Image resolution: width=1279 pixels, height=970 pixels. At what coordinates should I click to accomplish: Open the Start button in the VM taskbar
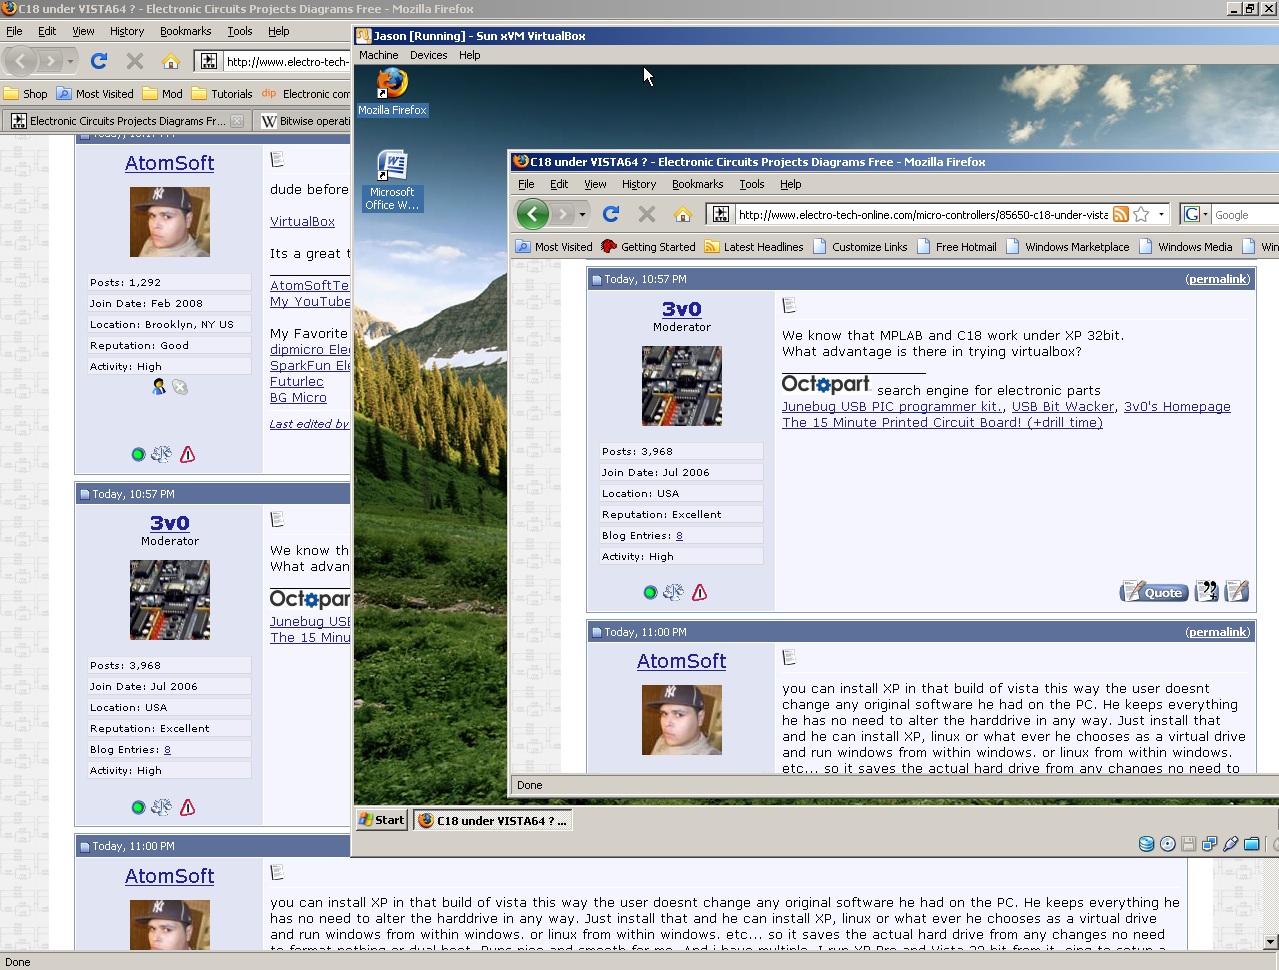(382, 820)
